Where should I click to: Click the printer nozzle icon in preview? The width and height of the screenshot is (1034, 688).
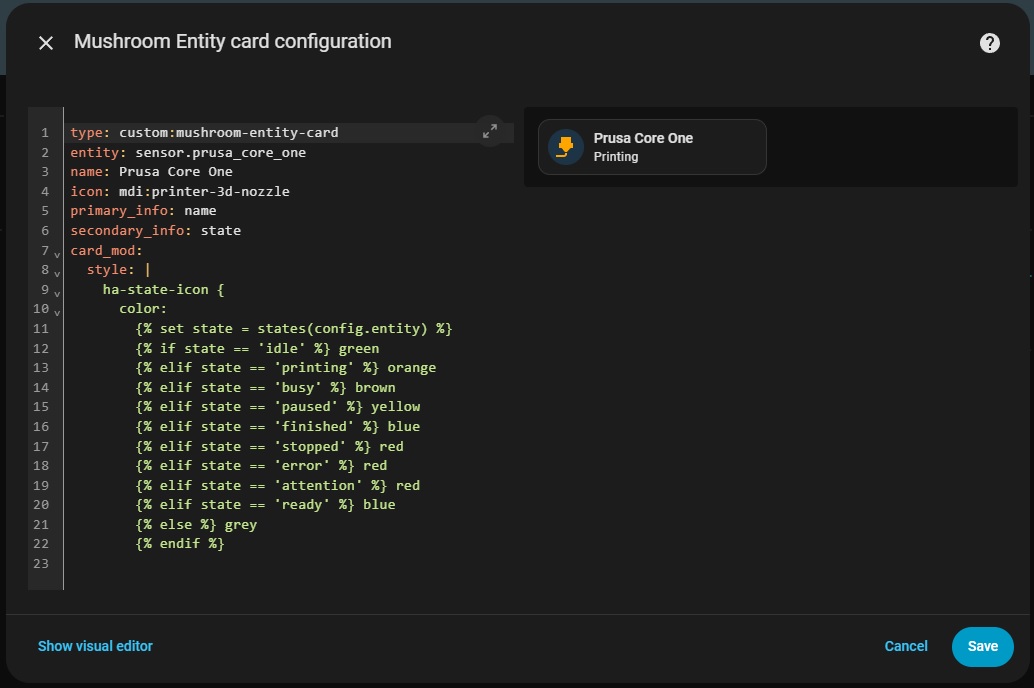point(566,147)
